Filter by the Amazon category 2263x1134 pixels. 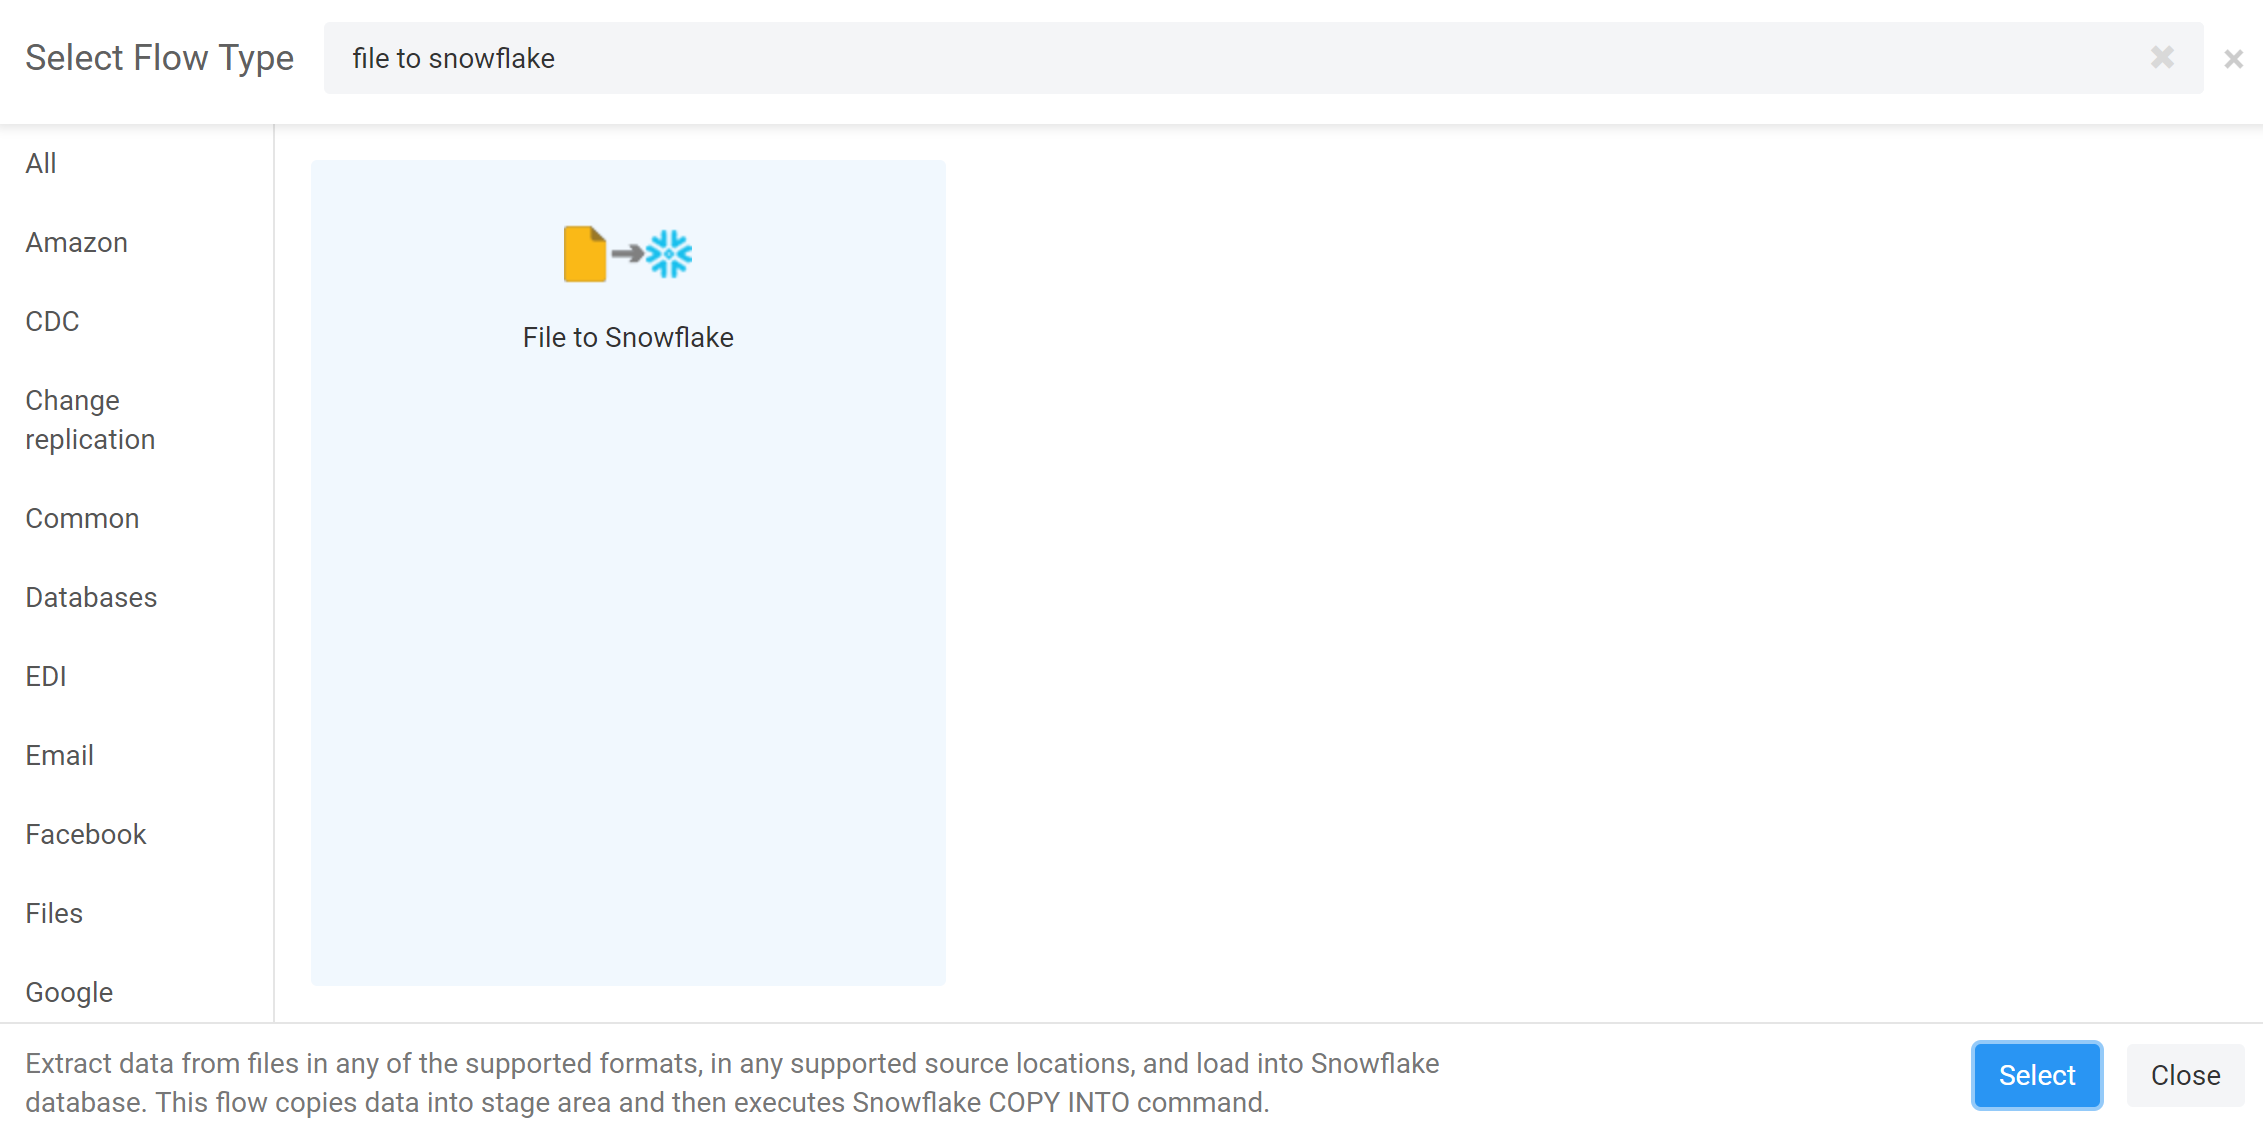77,242
